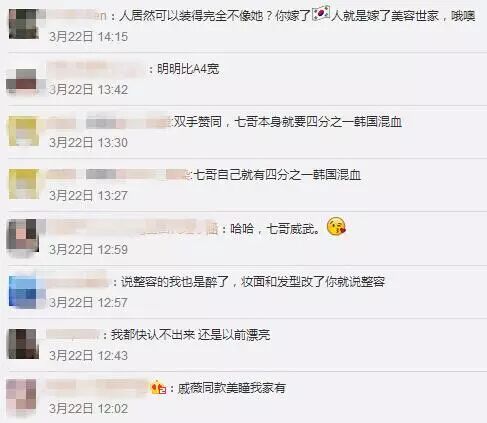Click the blue avatar beside 12:57 comment

click(23, 291)
